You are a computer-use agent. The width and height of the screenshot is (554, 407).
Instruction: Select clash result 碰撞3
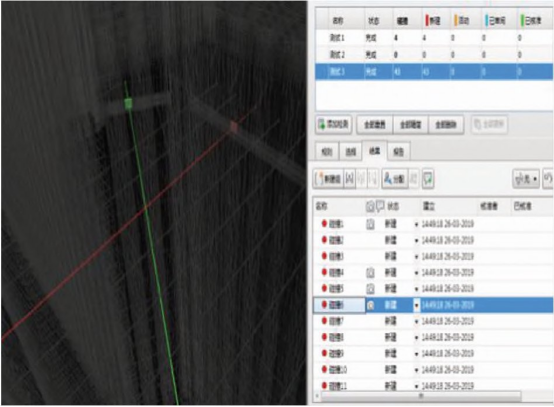pos(433,256)
